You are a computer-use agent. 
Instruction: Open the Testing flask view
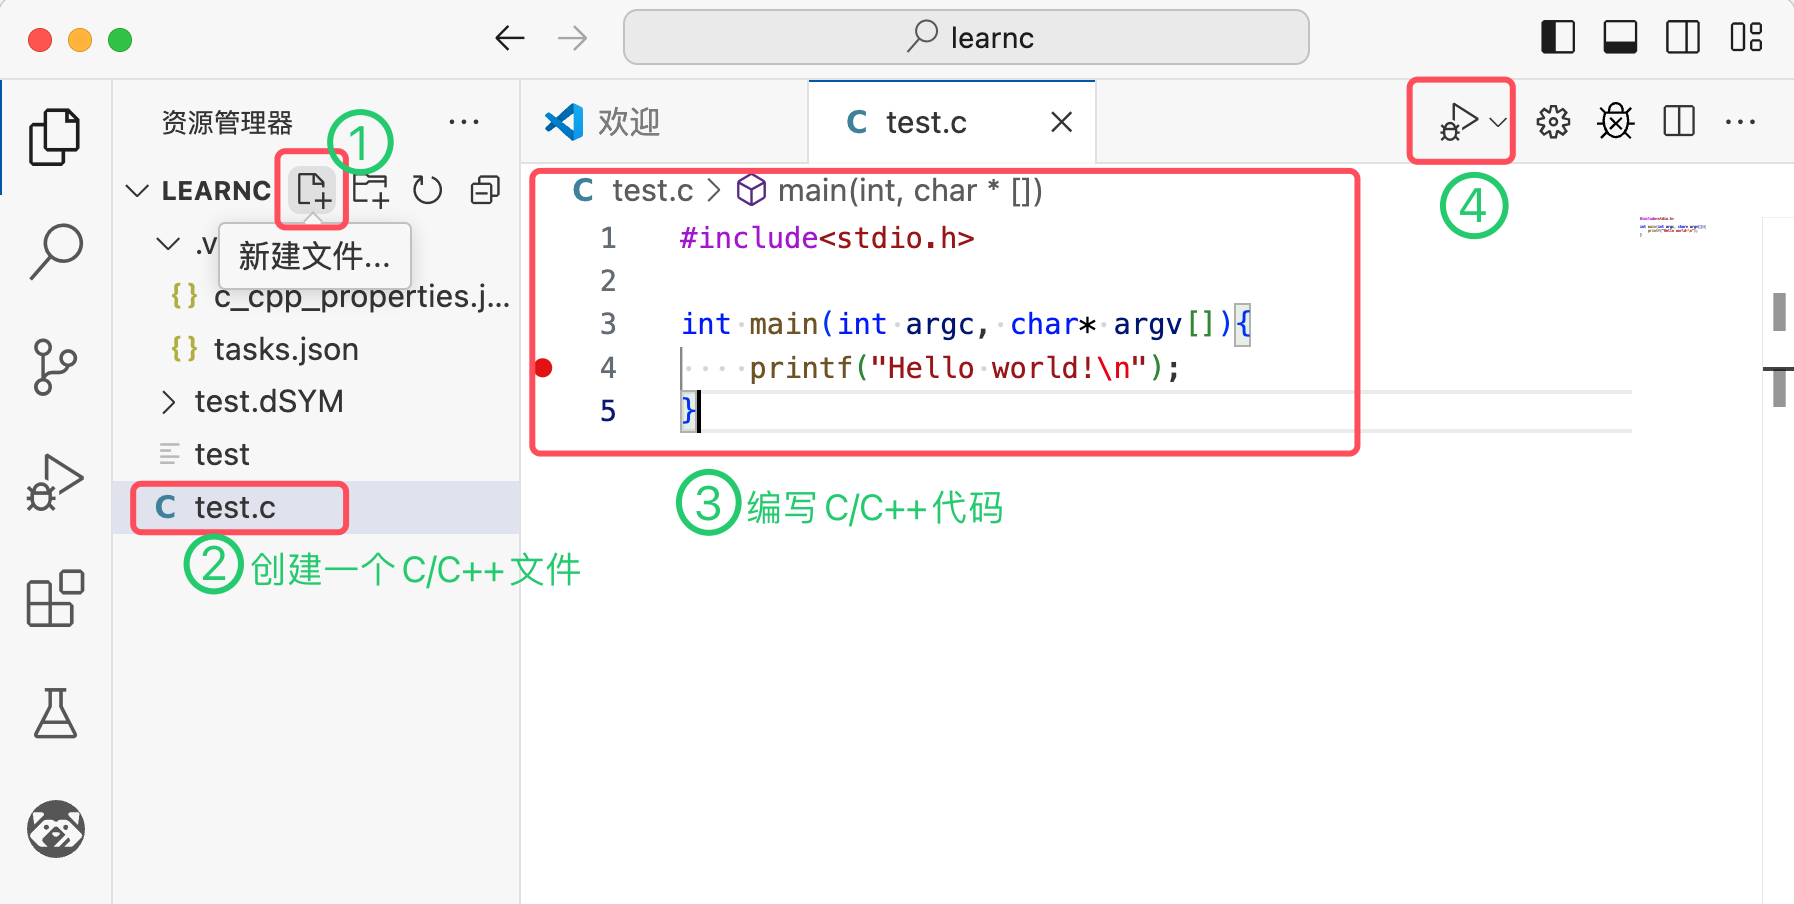click(x=56, y=713)
